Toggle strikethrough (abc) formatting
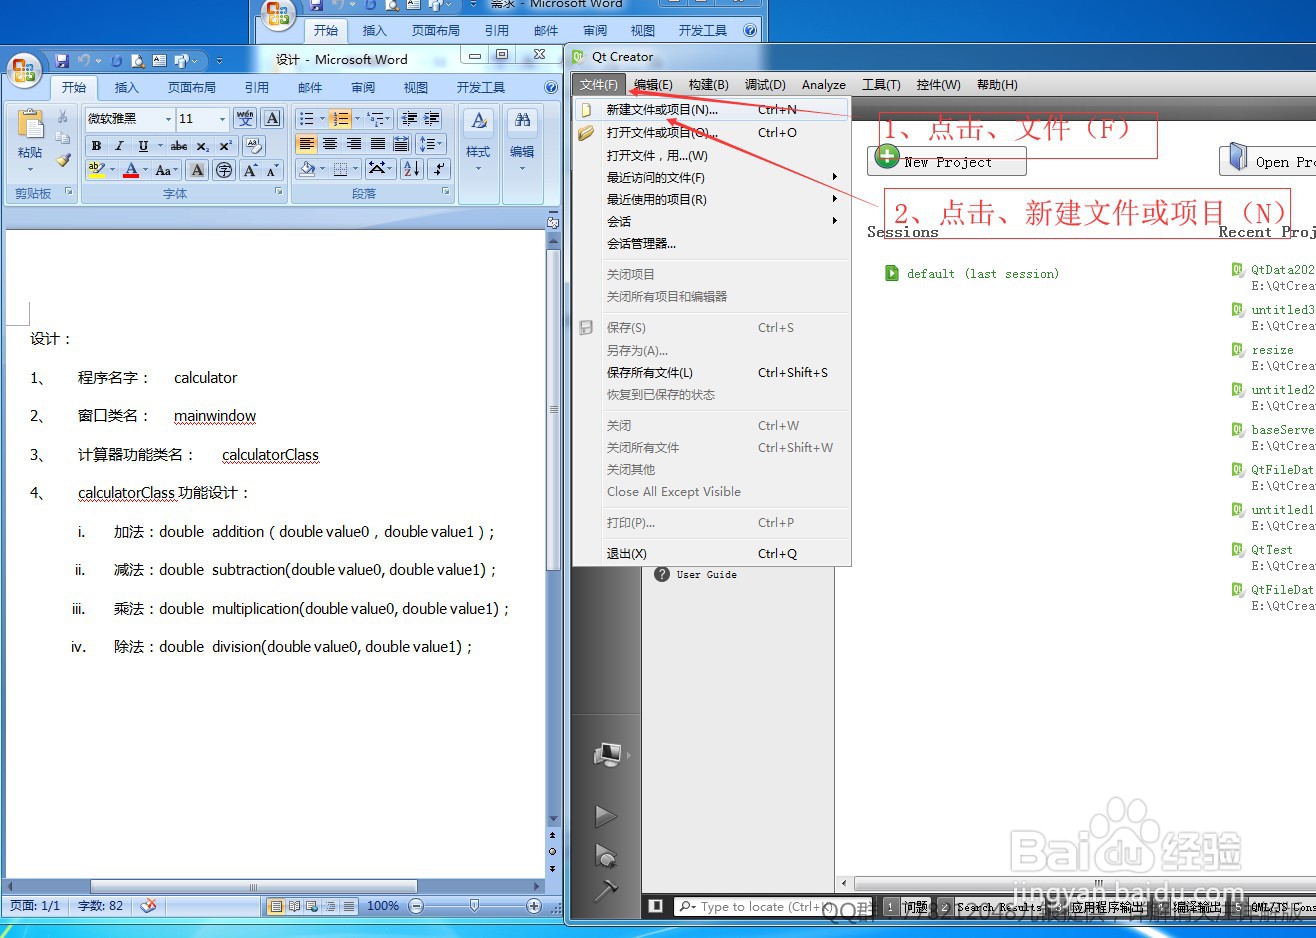 (179, 146)
